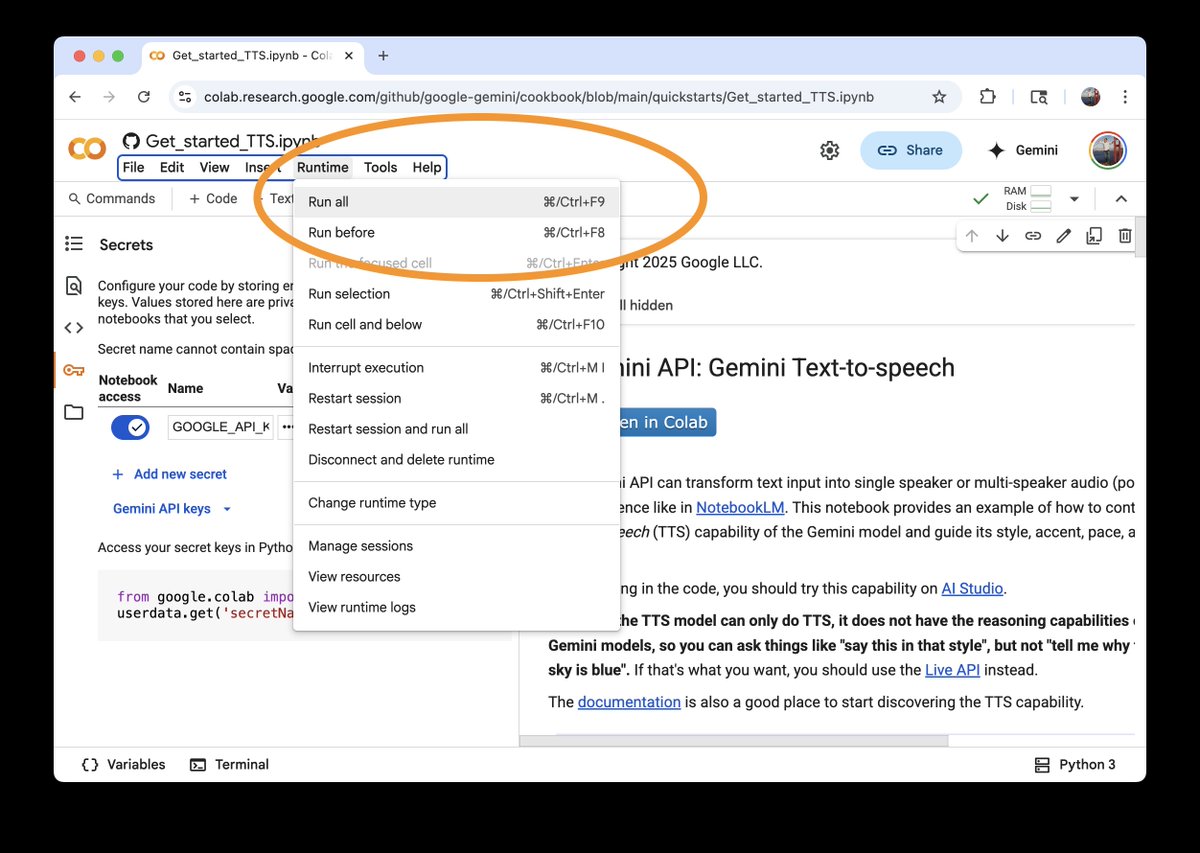Viewport: 1200px width, 853px height.
Task: Open Google account avatar in Colab
Action: [1108, 150]
